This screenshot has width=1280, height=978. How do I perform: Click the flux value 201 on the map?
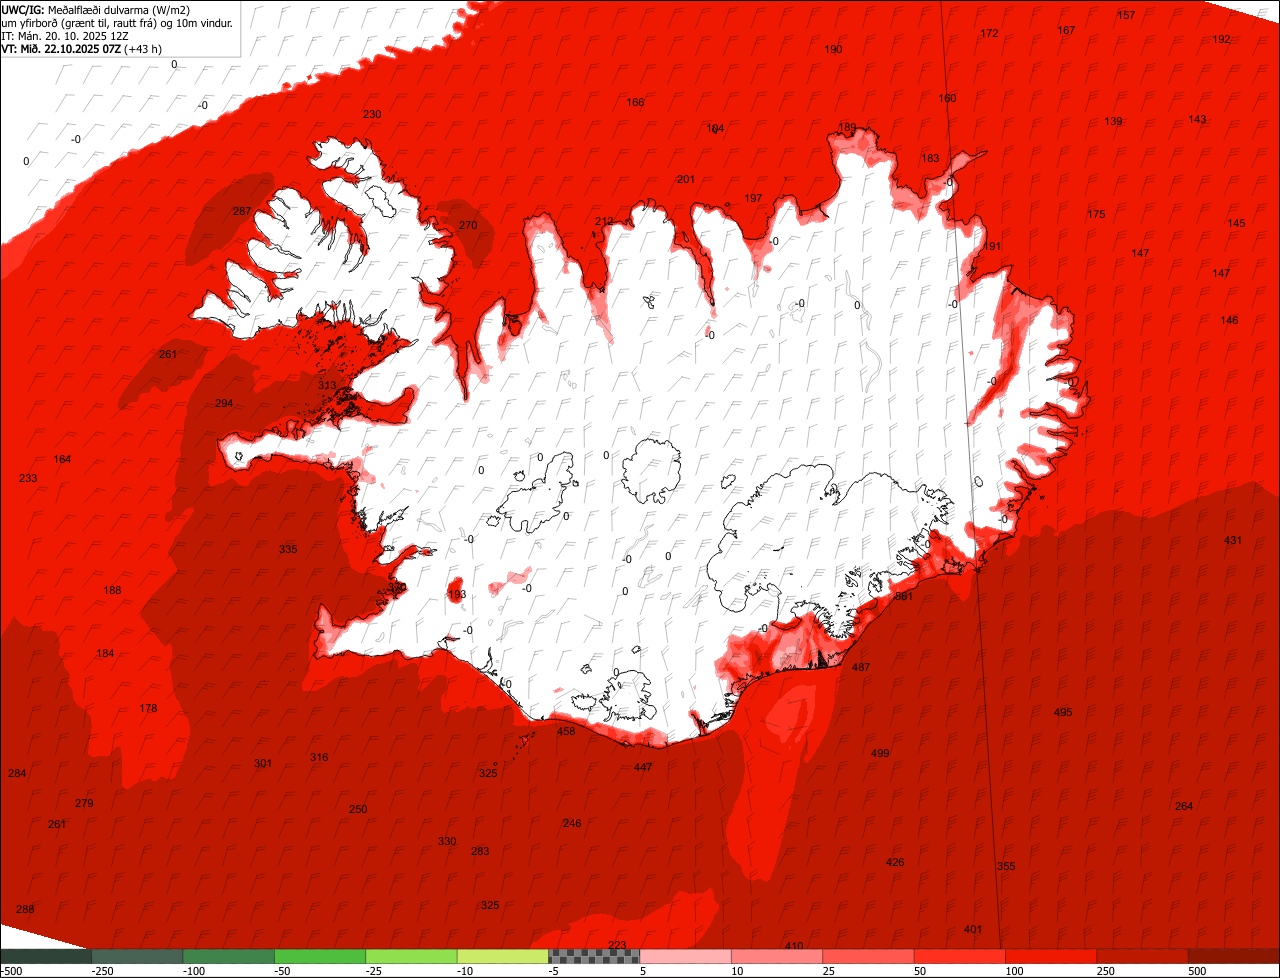pyautogui.click(x=685, y=179)
